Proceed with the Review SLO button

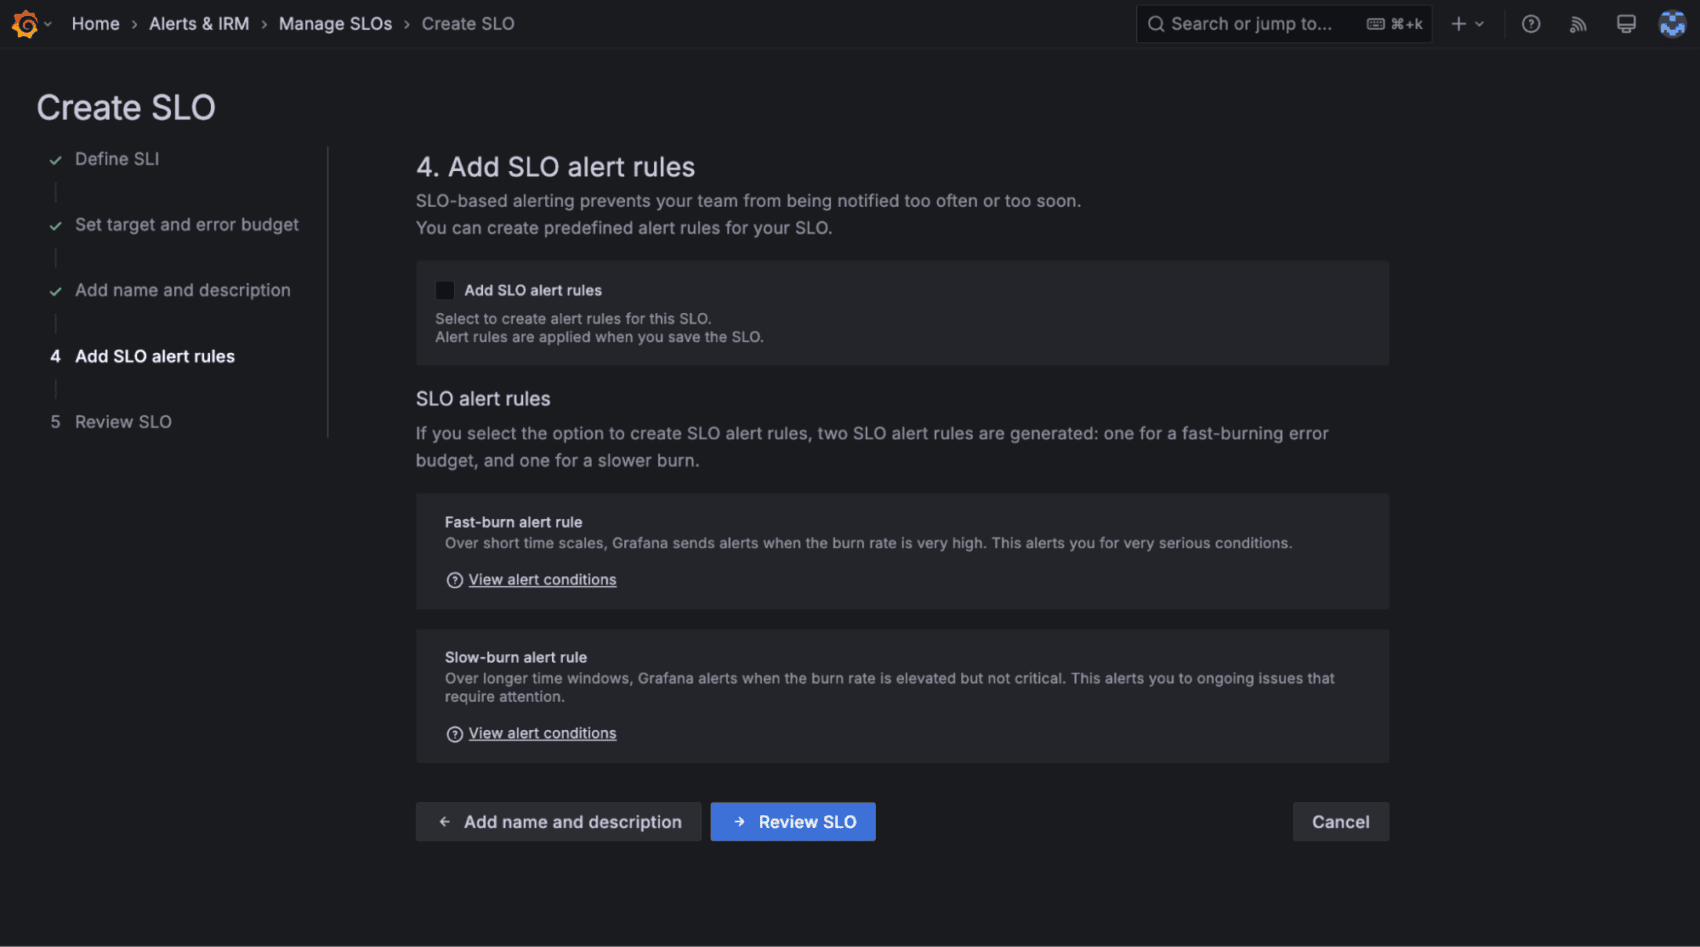click(793, 822)
